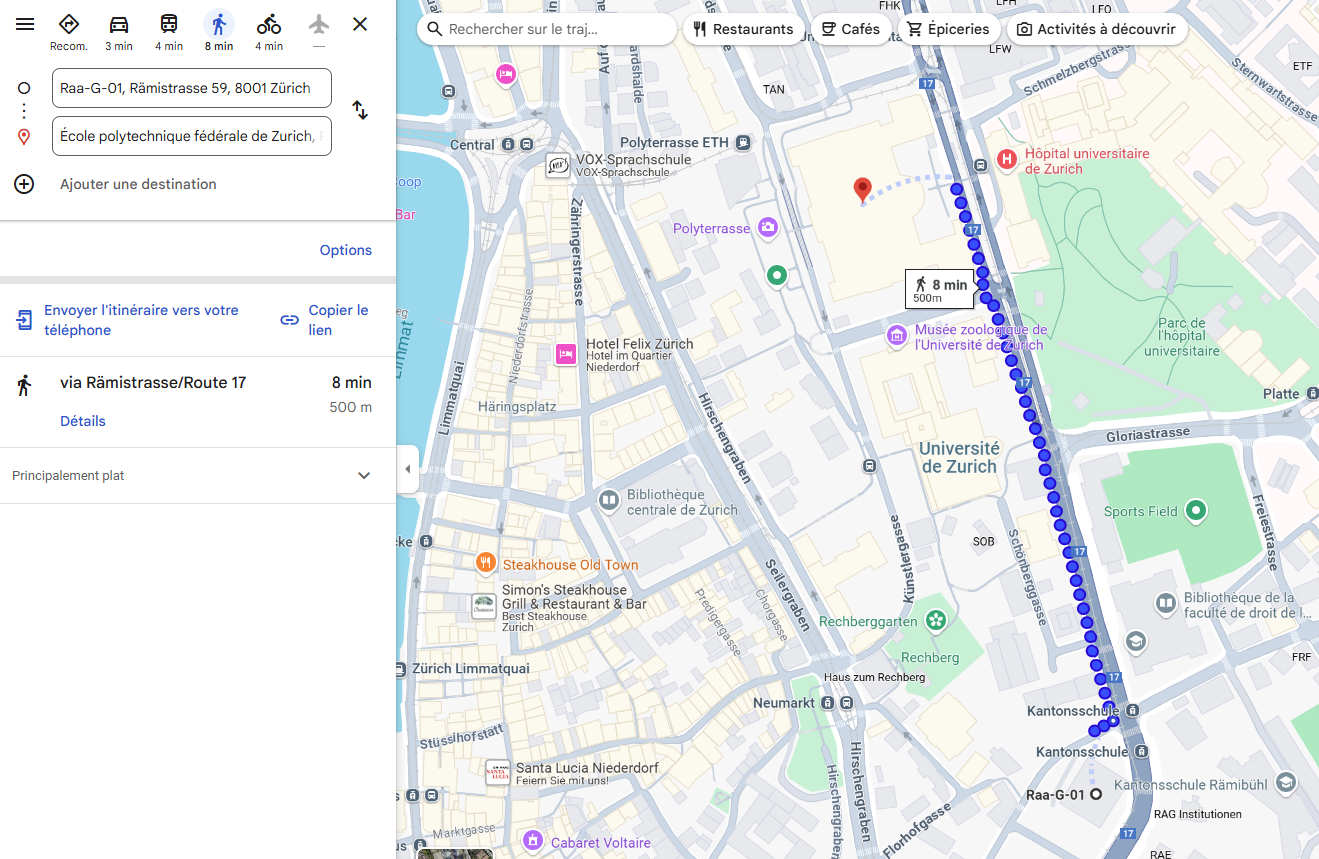
Task: Switch to cycling directions
Action: coord(269,32)
